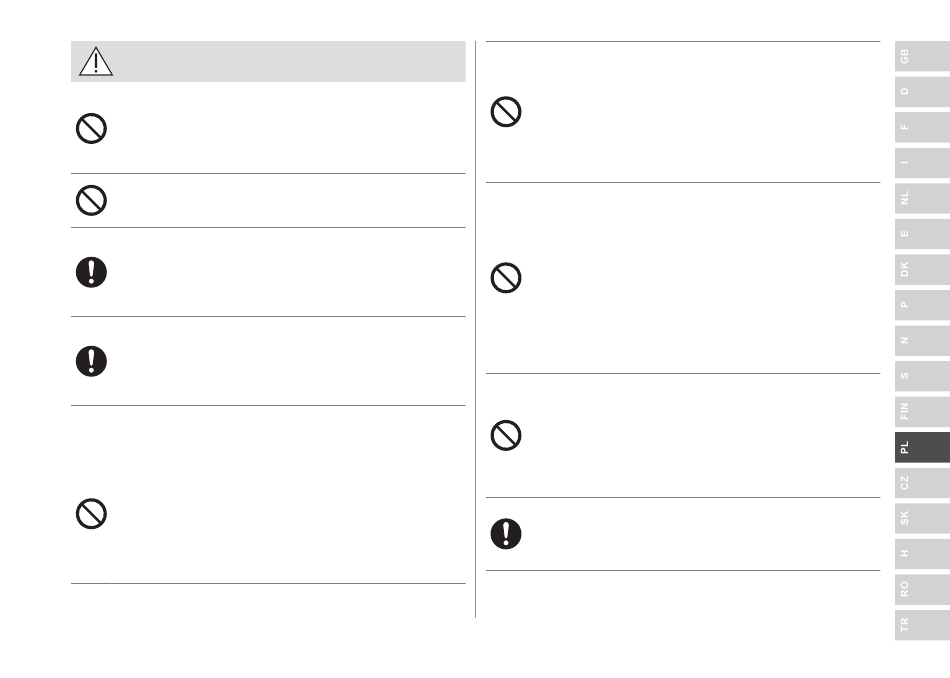Click the last prohibition icon in left column

(x=91, y=514)
